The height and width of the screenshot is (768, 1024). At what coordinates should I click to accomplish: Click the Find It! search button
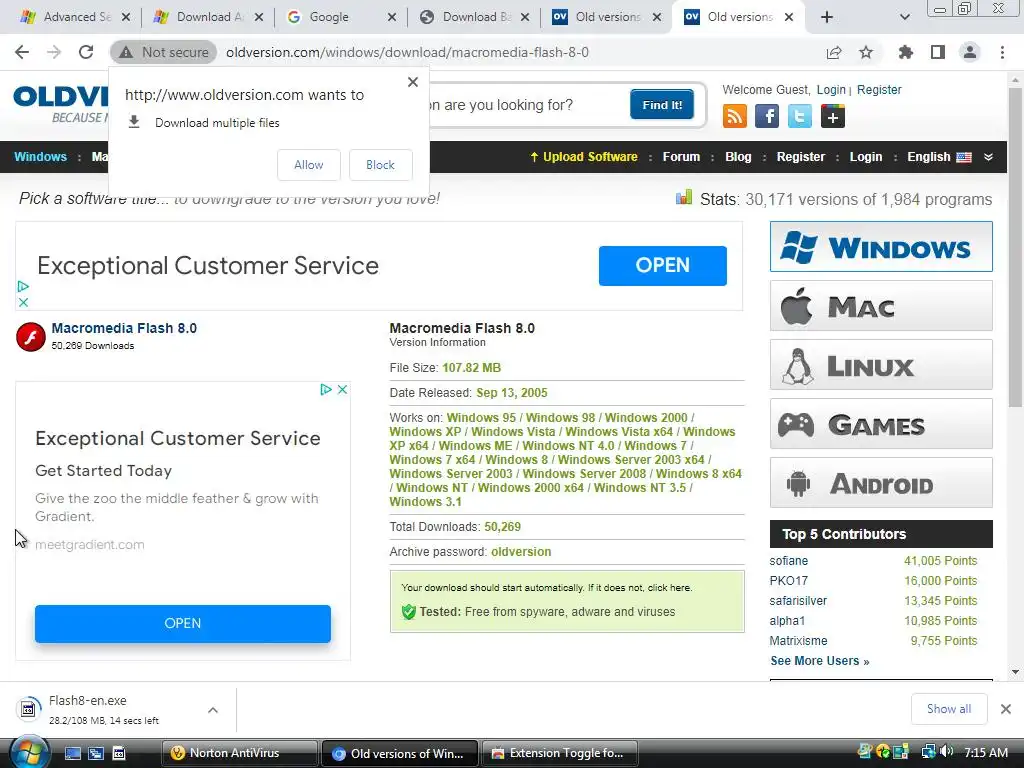(662, 104)
